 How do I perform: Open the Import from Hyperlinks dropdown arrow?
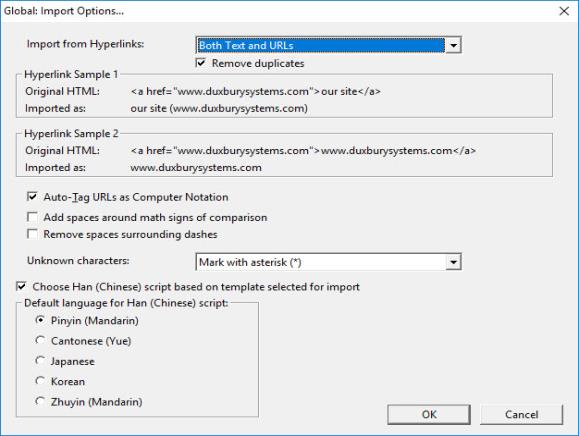click(x=453, y=45)
